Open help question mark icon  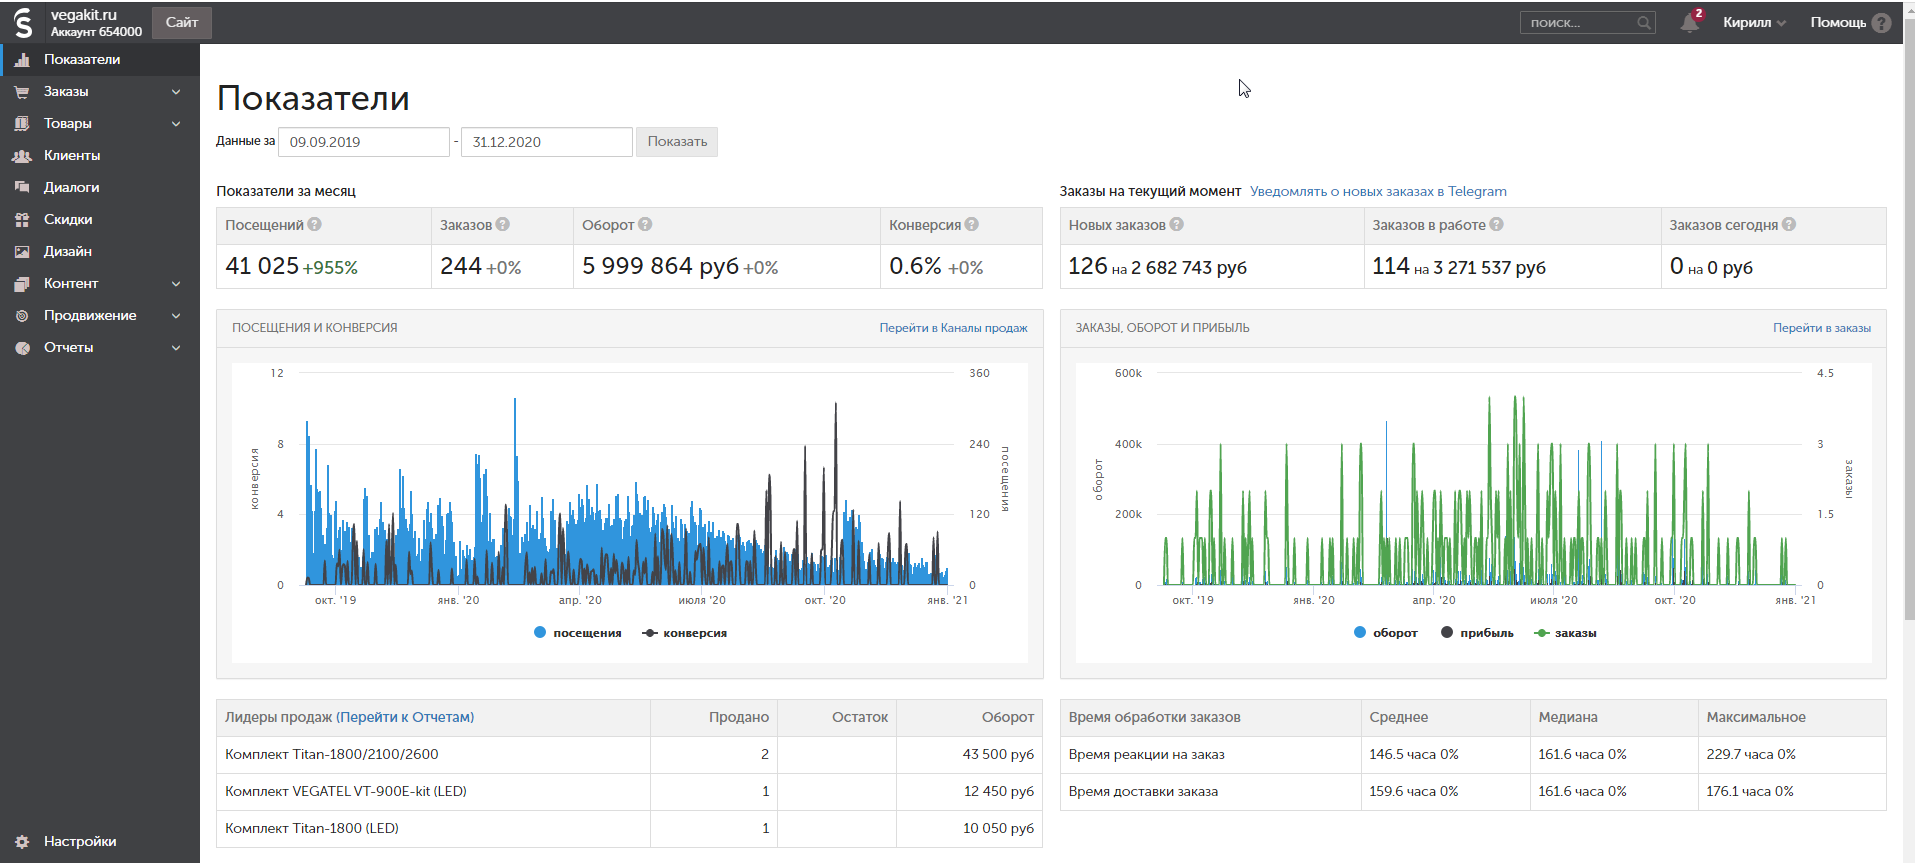1881,23
